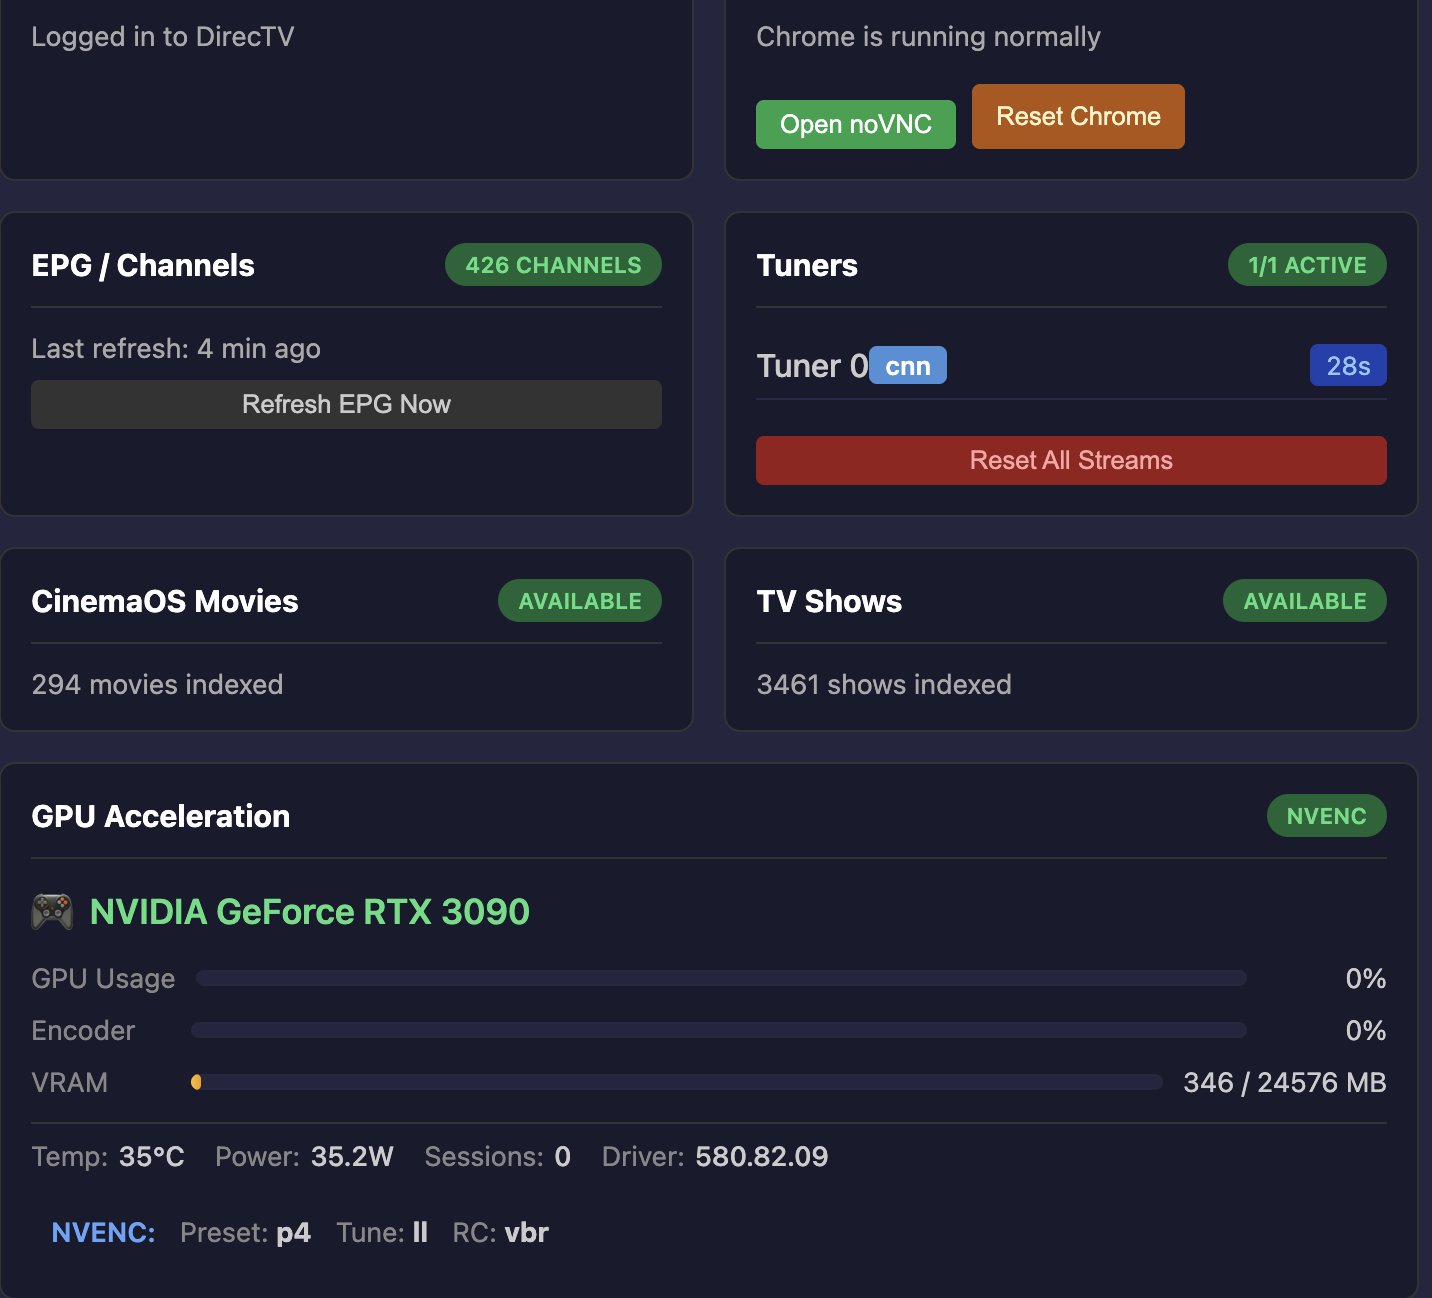Click the CinemaOS Movies AVAILABLE badge
This screenshot has height=1298, width=1432.
(579, 602)
